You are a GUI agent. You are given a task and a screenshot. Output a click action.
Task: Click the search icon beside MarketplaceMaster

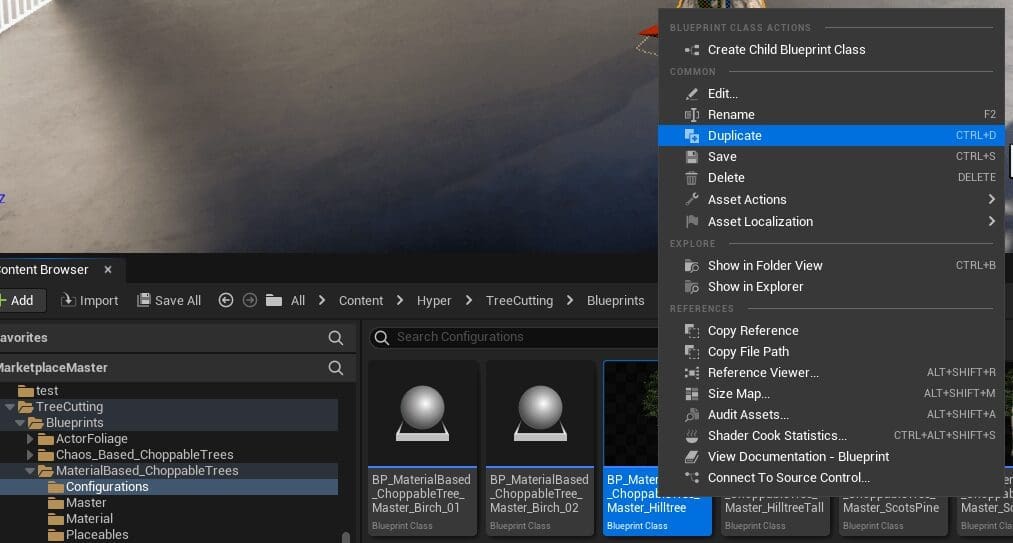336,368
